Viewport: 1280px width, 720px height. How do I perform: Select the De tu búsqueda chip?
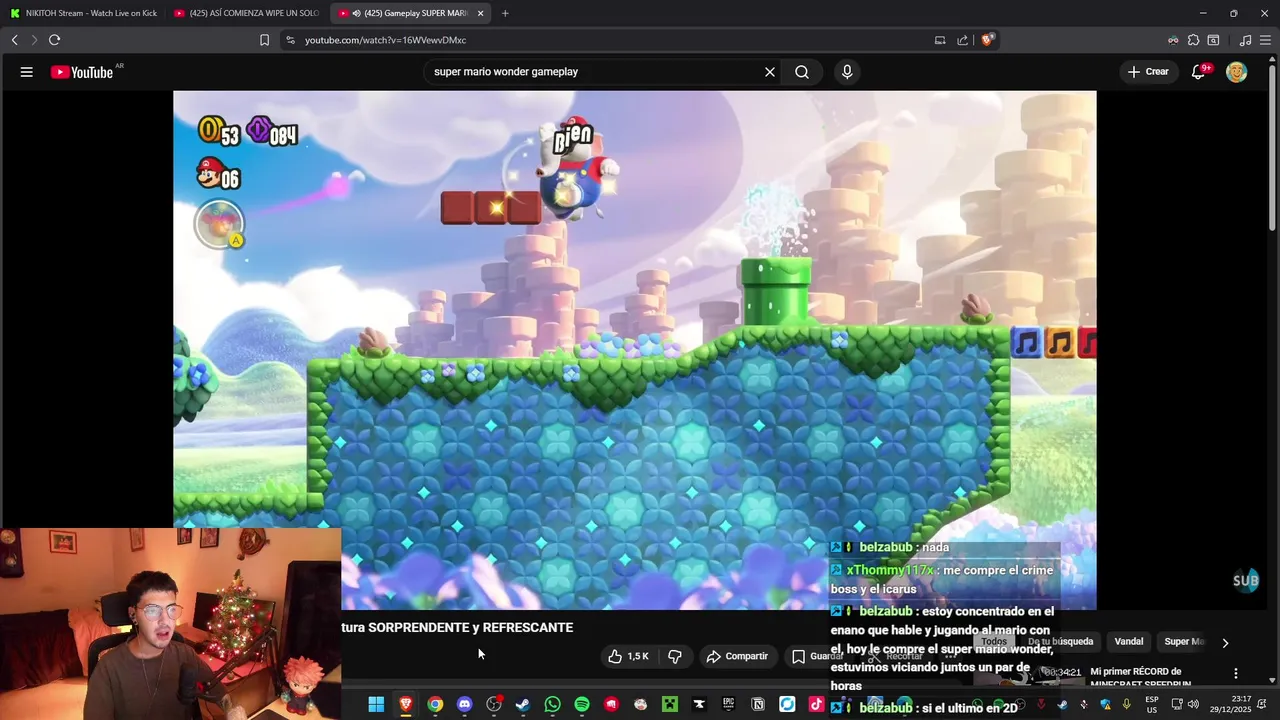[x=1060, y=642]
